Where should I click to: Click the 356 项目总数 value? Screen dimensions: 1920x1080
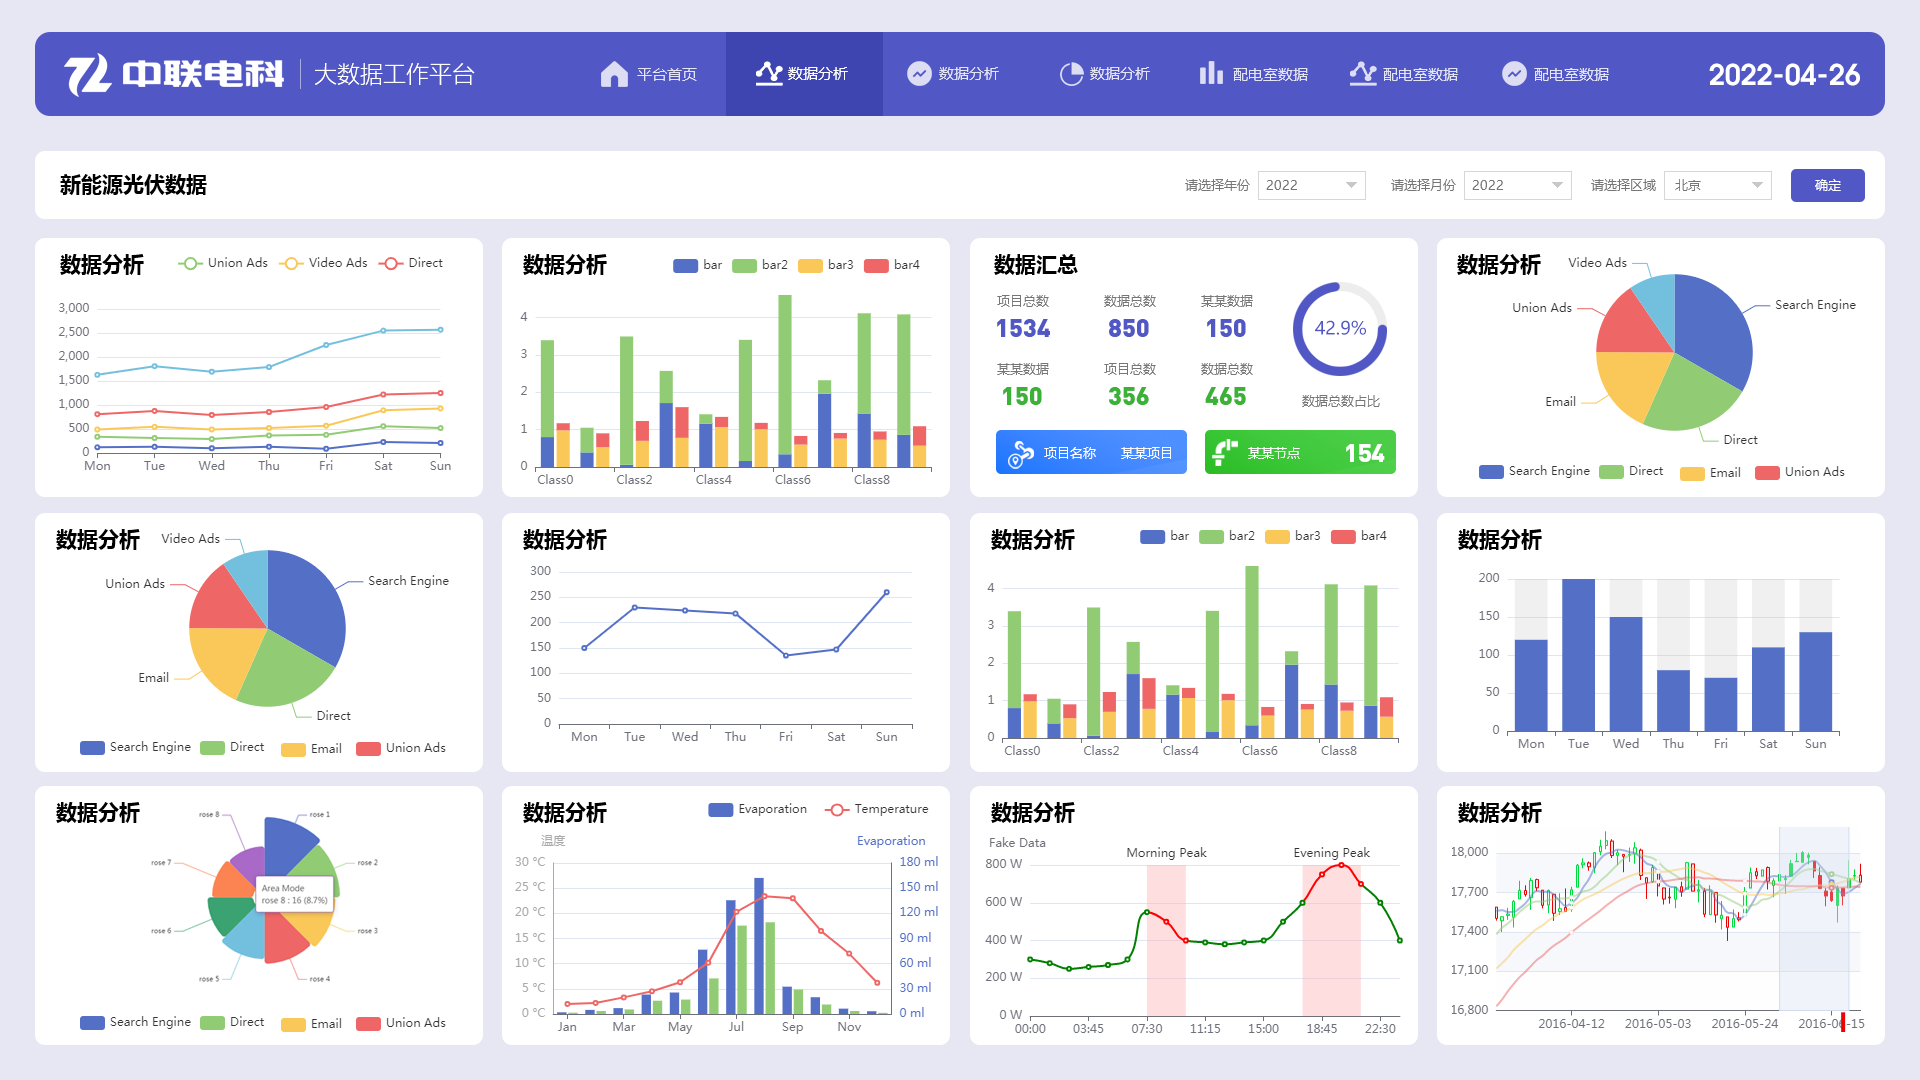pyautogui.click(x=1128, y=397)
